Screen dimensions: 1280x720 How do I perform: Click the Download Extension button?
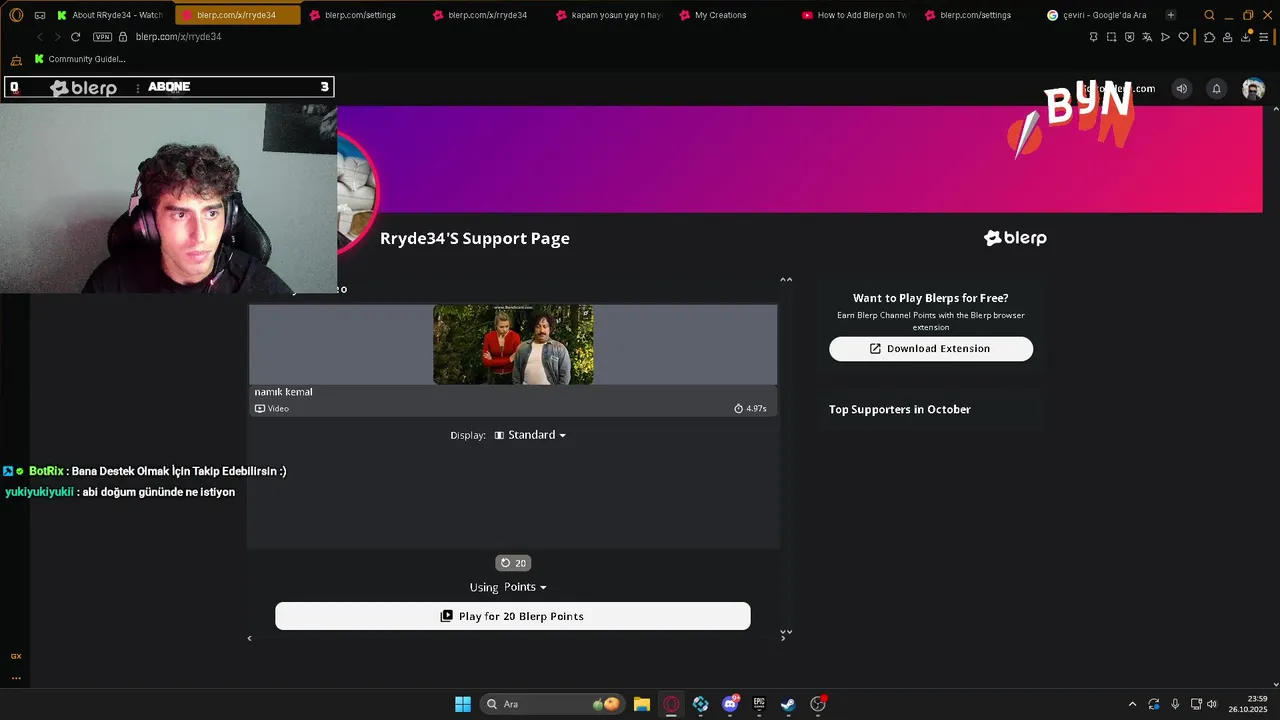931,348
